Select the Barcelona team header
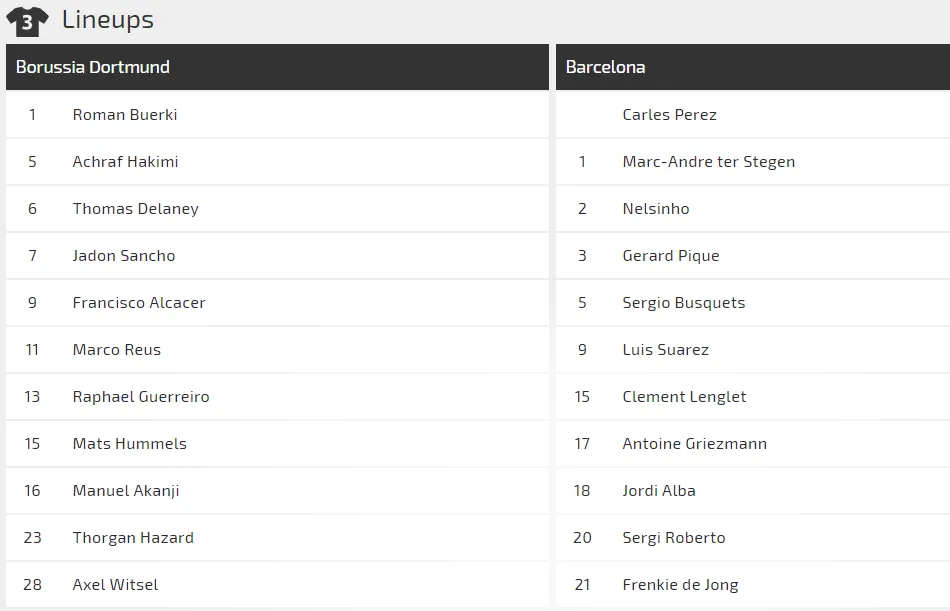 (605, 67)
